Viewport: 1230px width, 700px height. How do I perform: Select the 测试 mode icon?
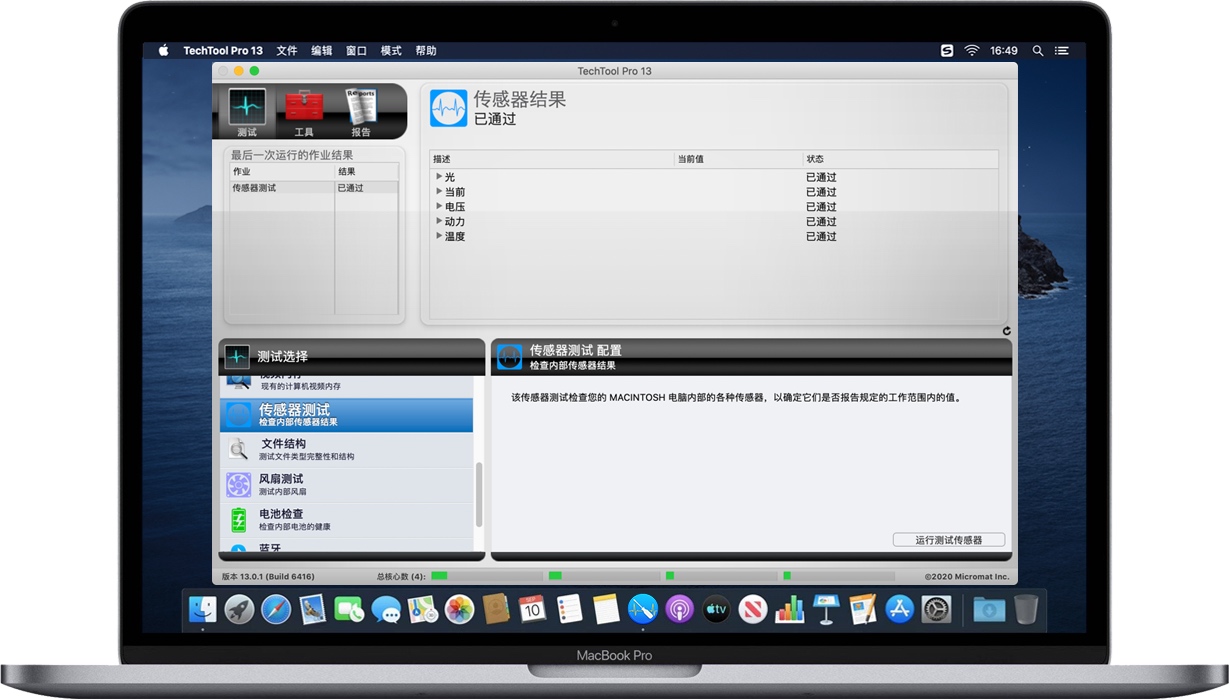pyautogui.click(x=246, y=108)
